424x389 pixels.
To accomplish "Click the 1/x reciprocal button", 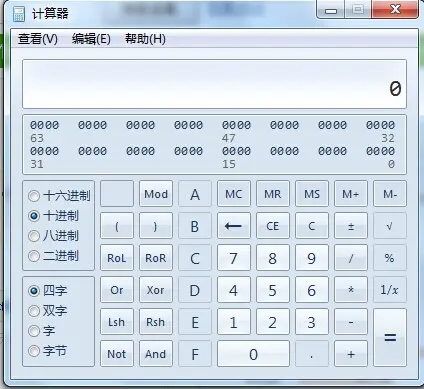I will tap(390, 290).
